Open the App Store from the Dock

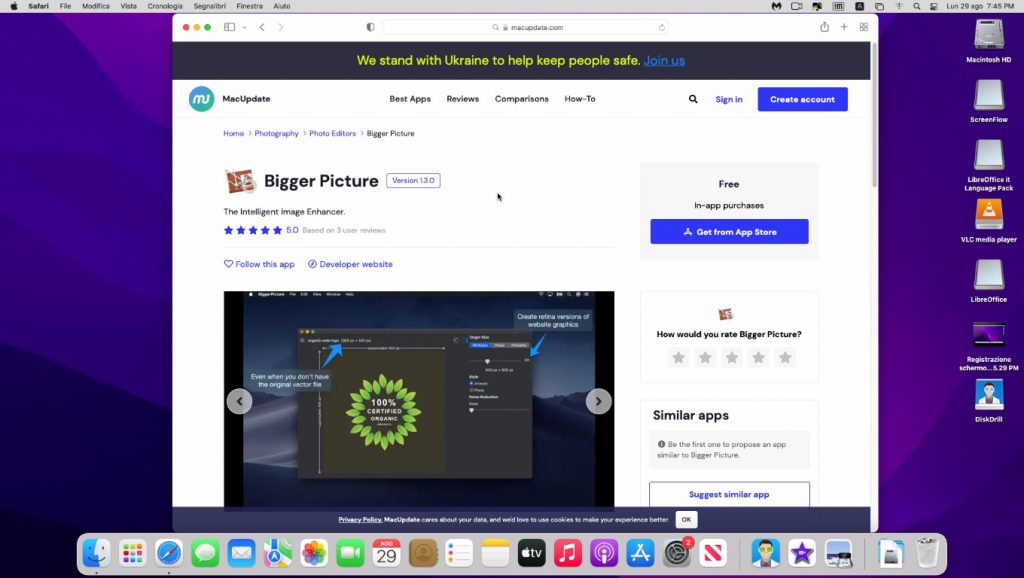tap(640, 551)
